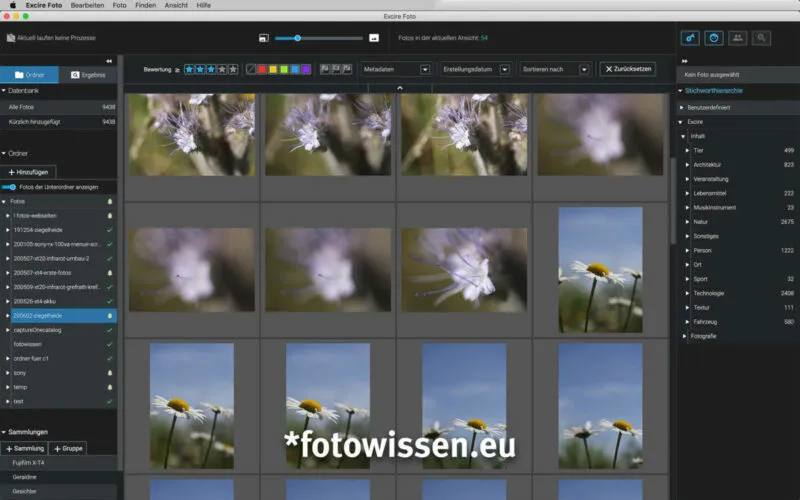Open the circular analysis panel icon
Viewport: 800px width, 500px height.
coord(714,38)
